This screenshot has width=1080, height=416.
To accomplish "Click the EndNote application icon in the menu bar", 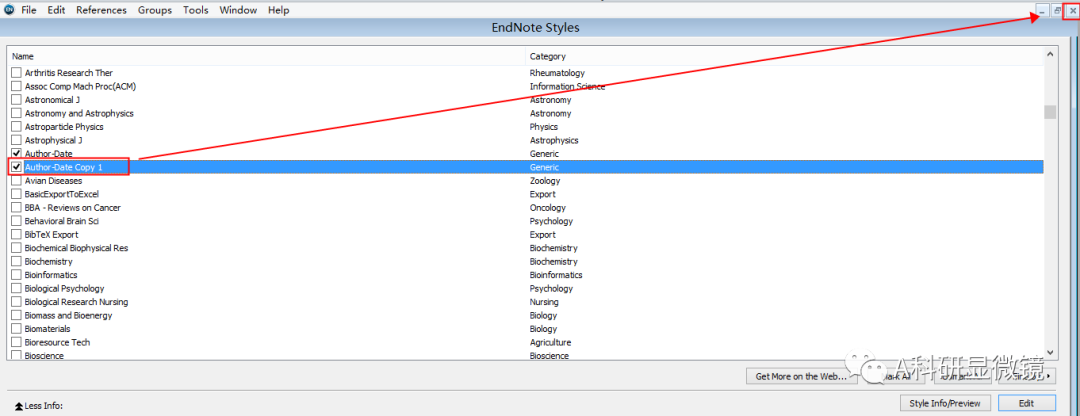I will pyautogui.click(x=9, y=10).
